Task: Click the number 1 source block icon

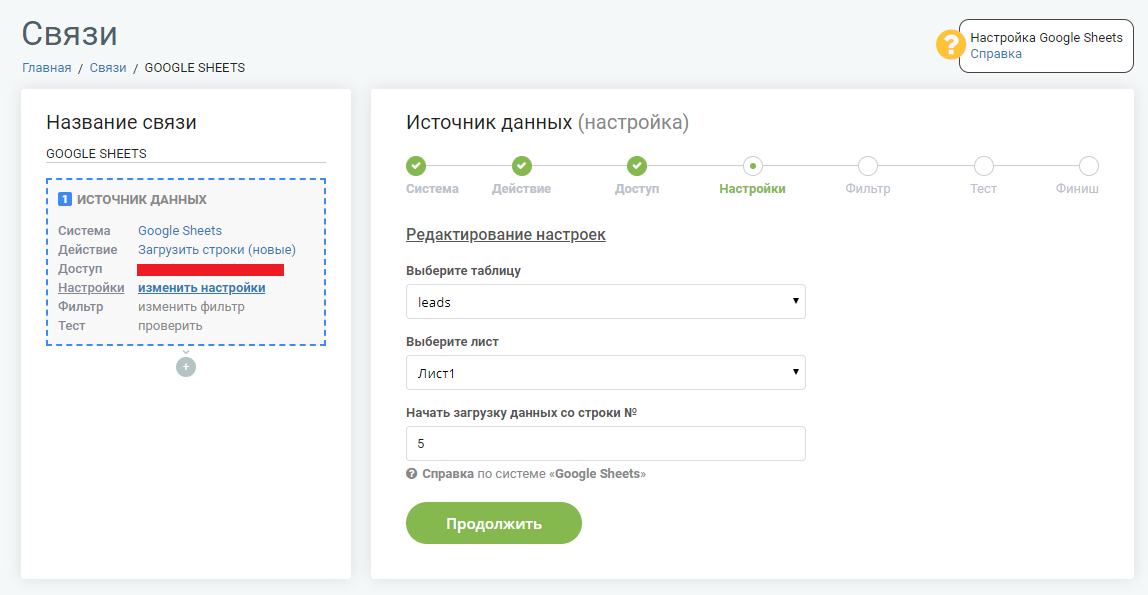Action: pos(64,199)
